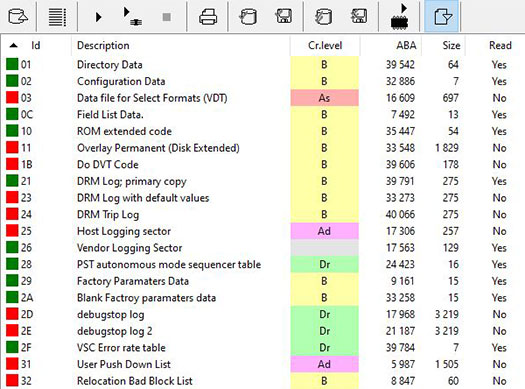This screenshot has height=389, width=525.
Task: Sort by the ABA column header
Action: pyautogui.click(x=406, y=45)
